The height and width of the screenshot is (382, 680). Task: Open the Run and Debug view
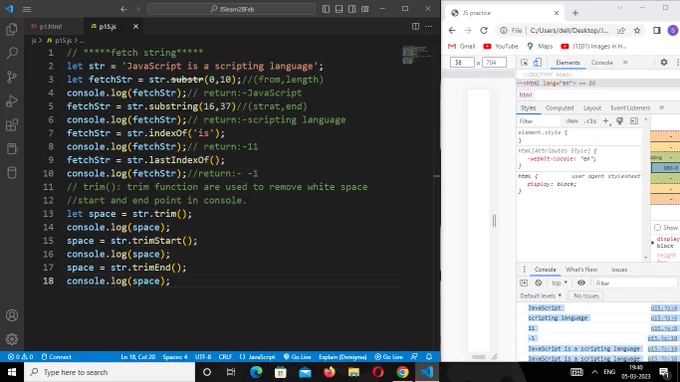pos(12,101)
